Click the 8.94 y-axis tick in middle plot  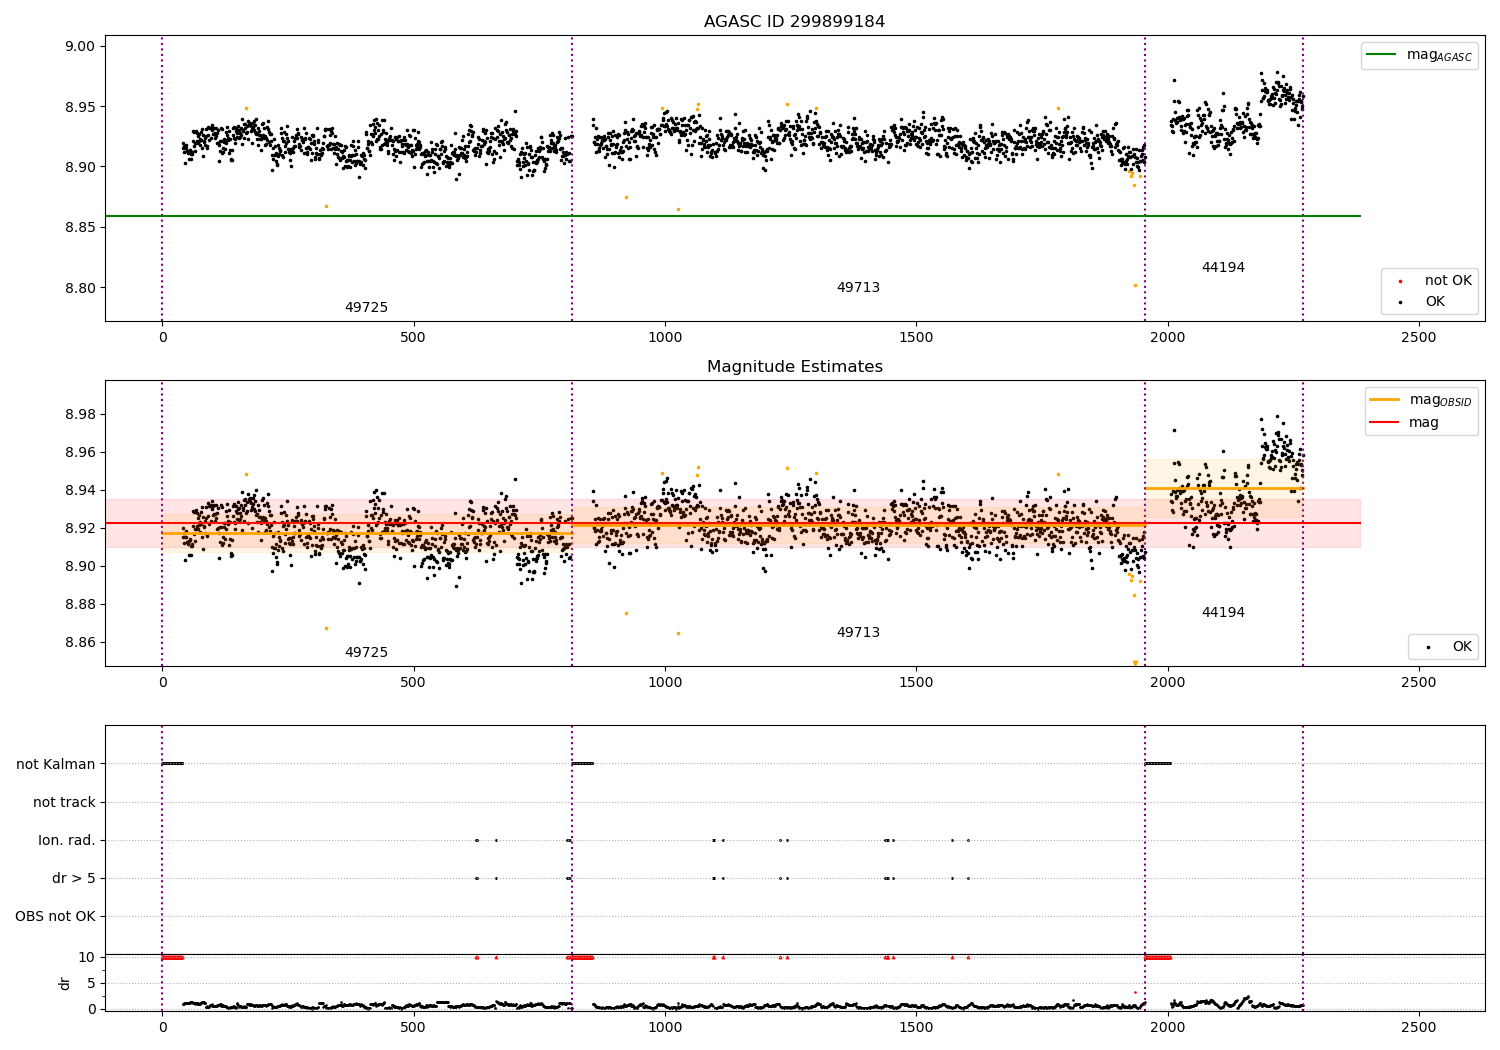(81, 490)
